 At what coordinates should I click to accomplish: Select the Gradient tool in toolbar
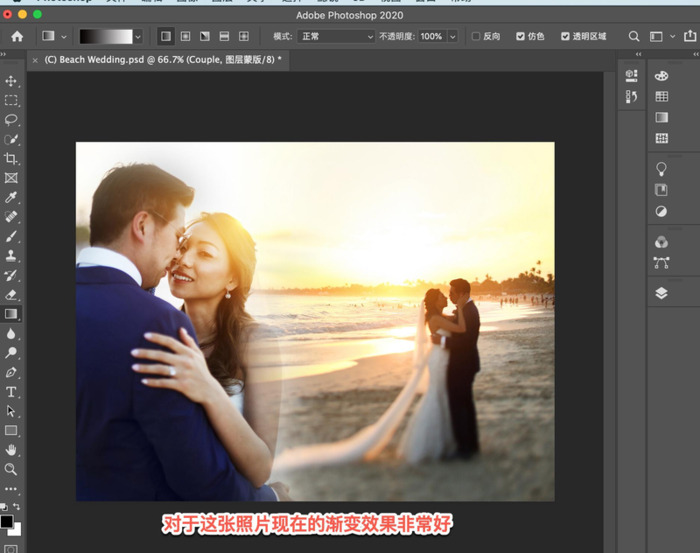coord(11,314)
